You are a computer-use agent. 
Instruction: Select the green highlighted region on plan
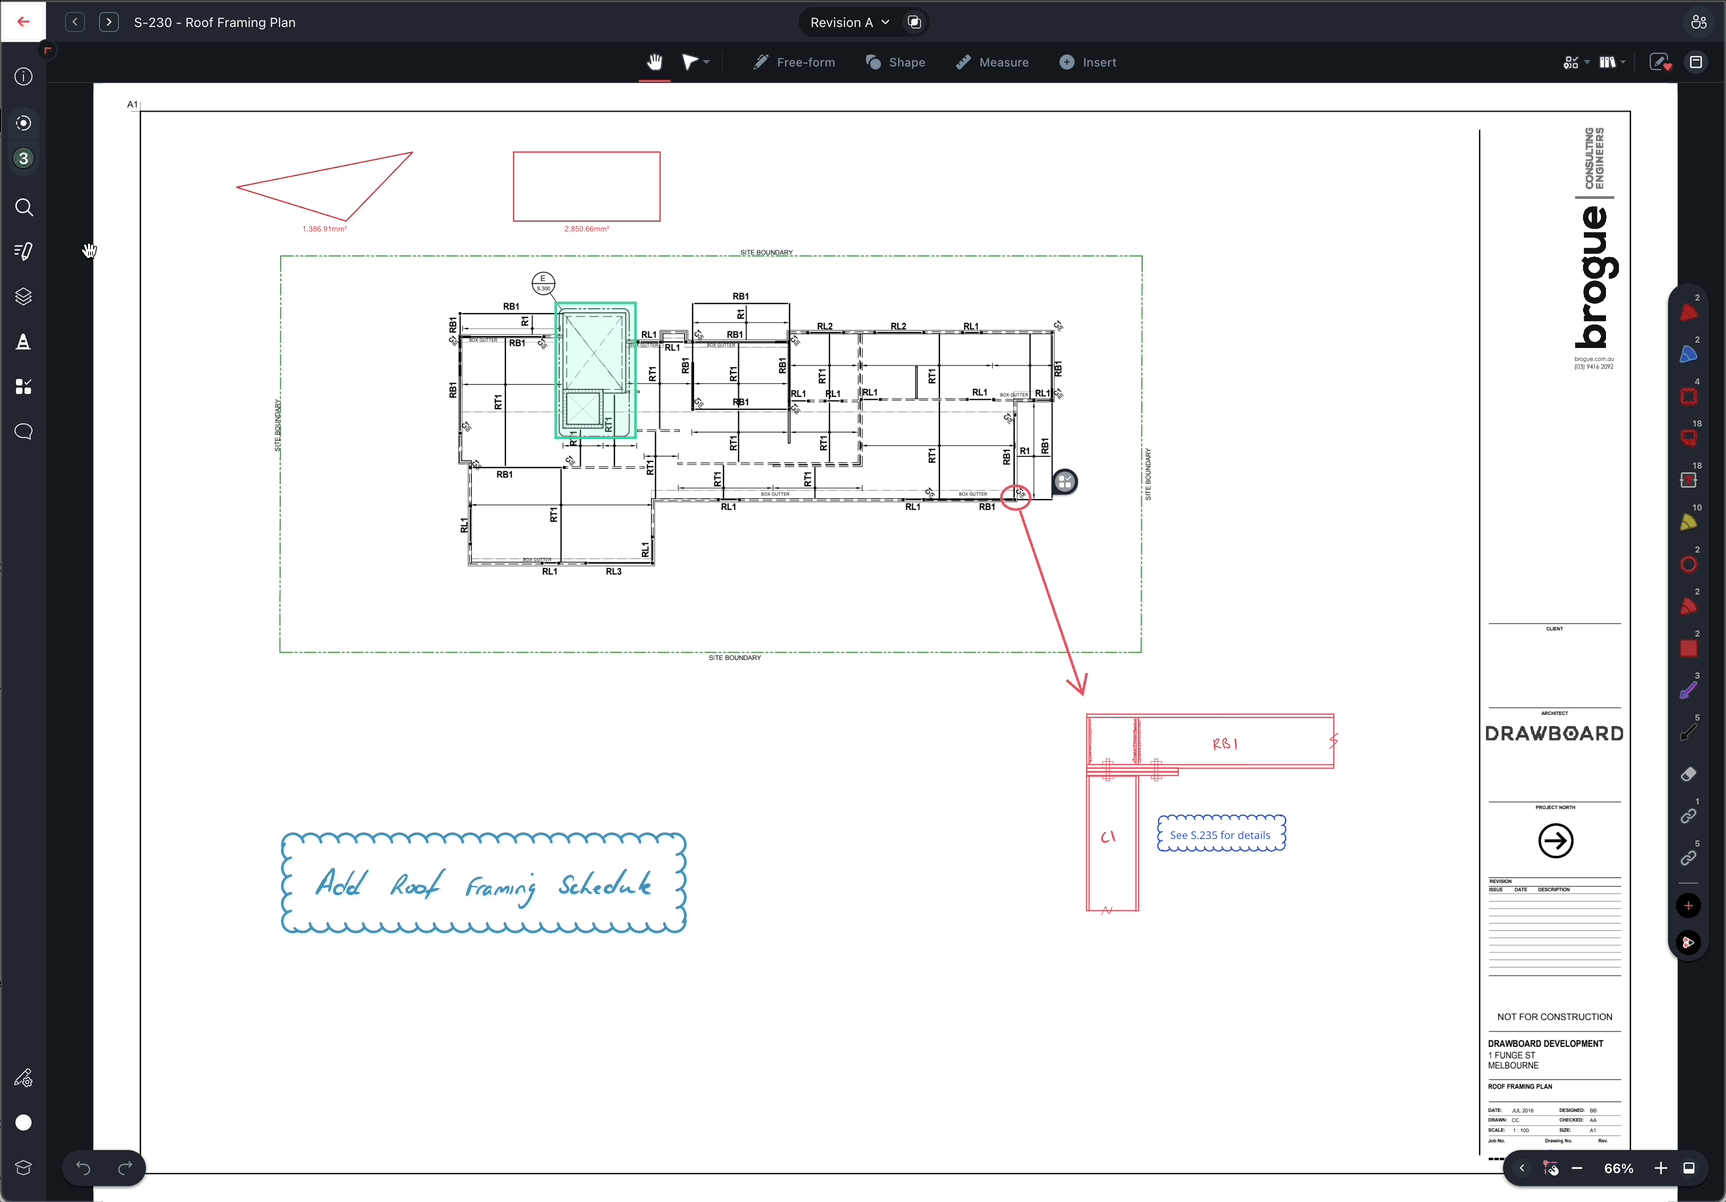596,370
